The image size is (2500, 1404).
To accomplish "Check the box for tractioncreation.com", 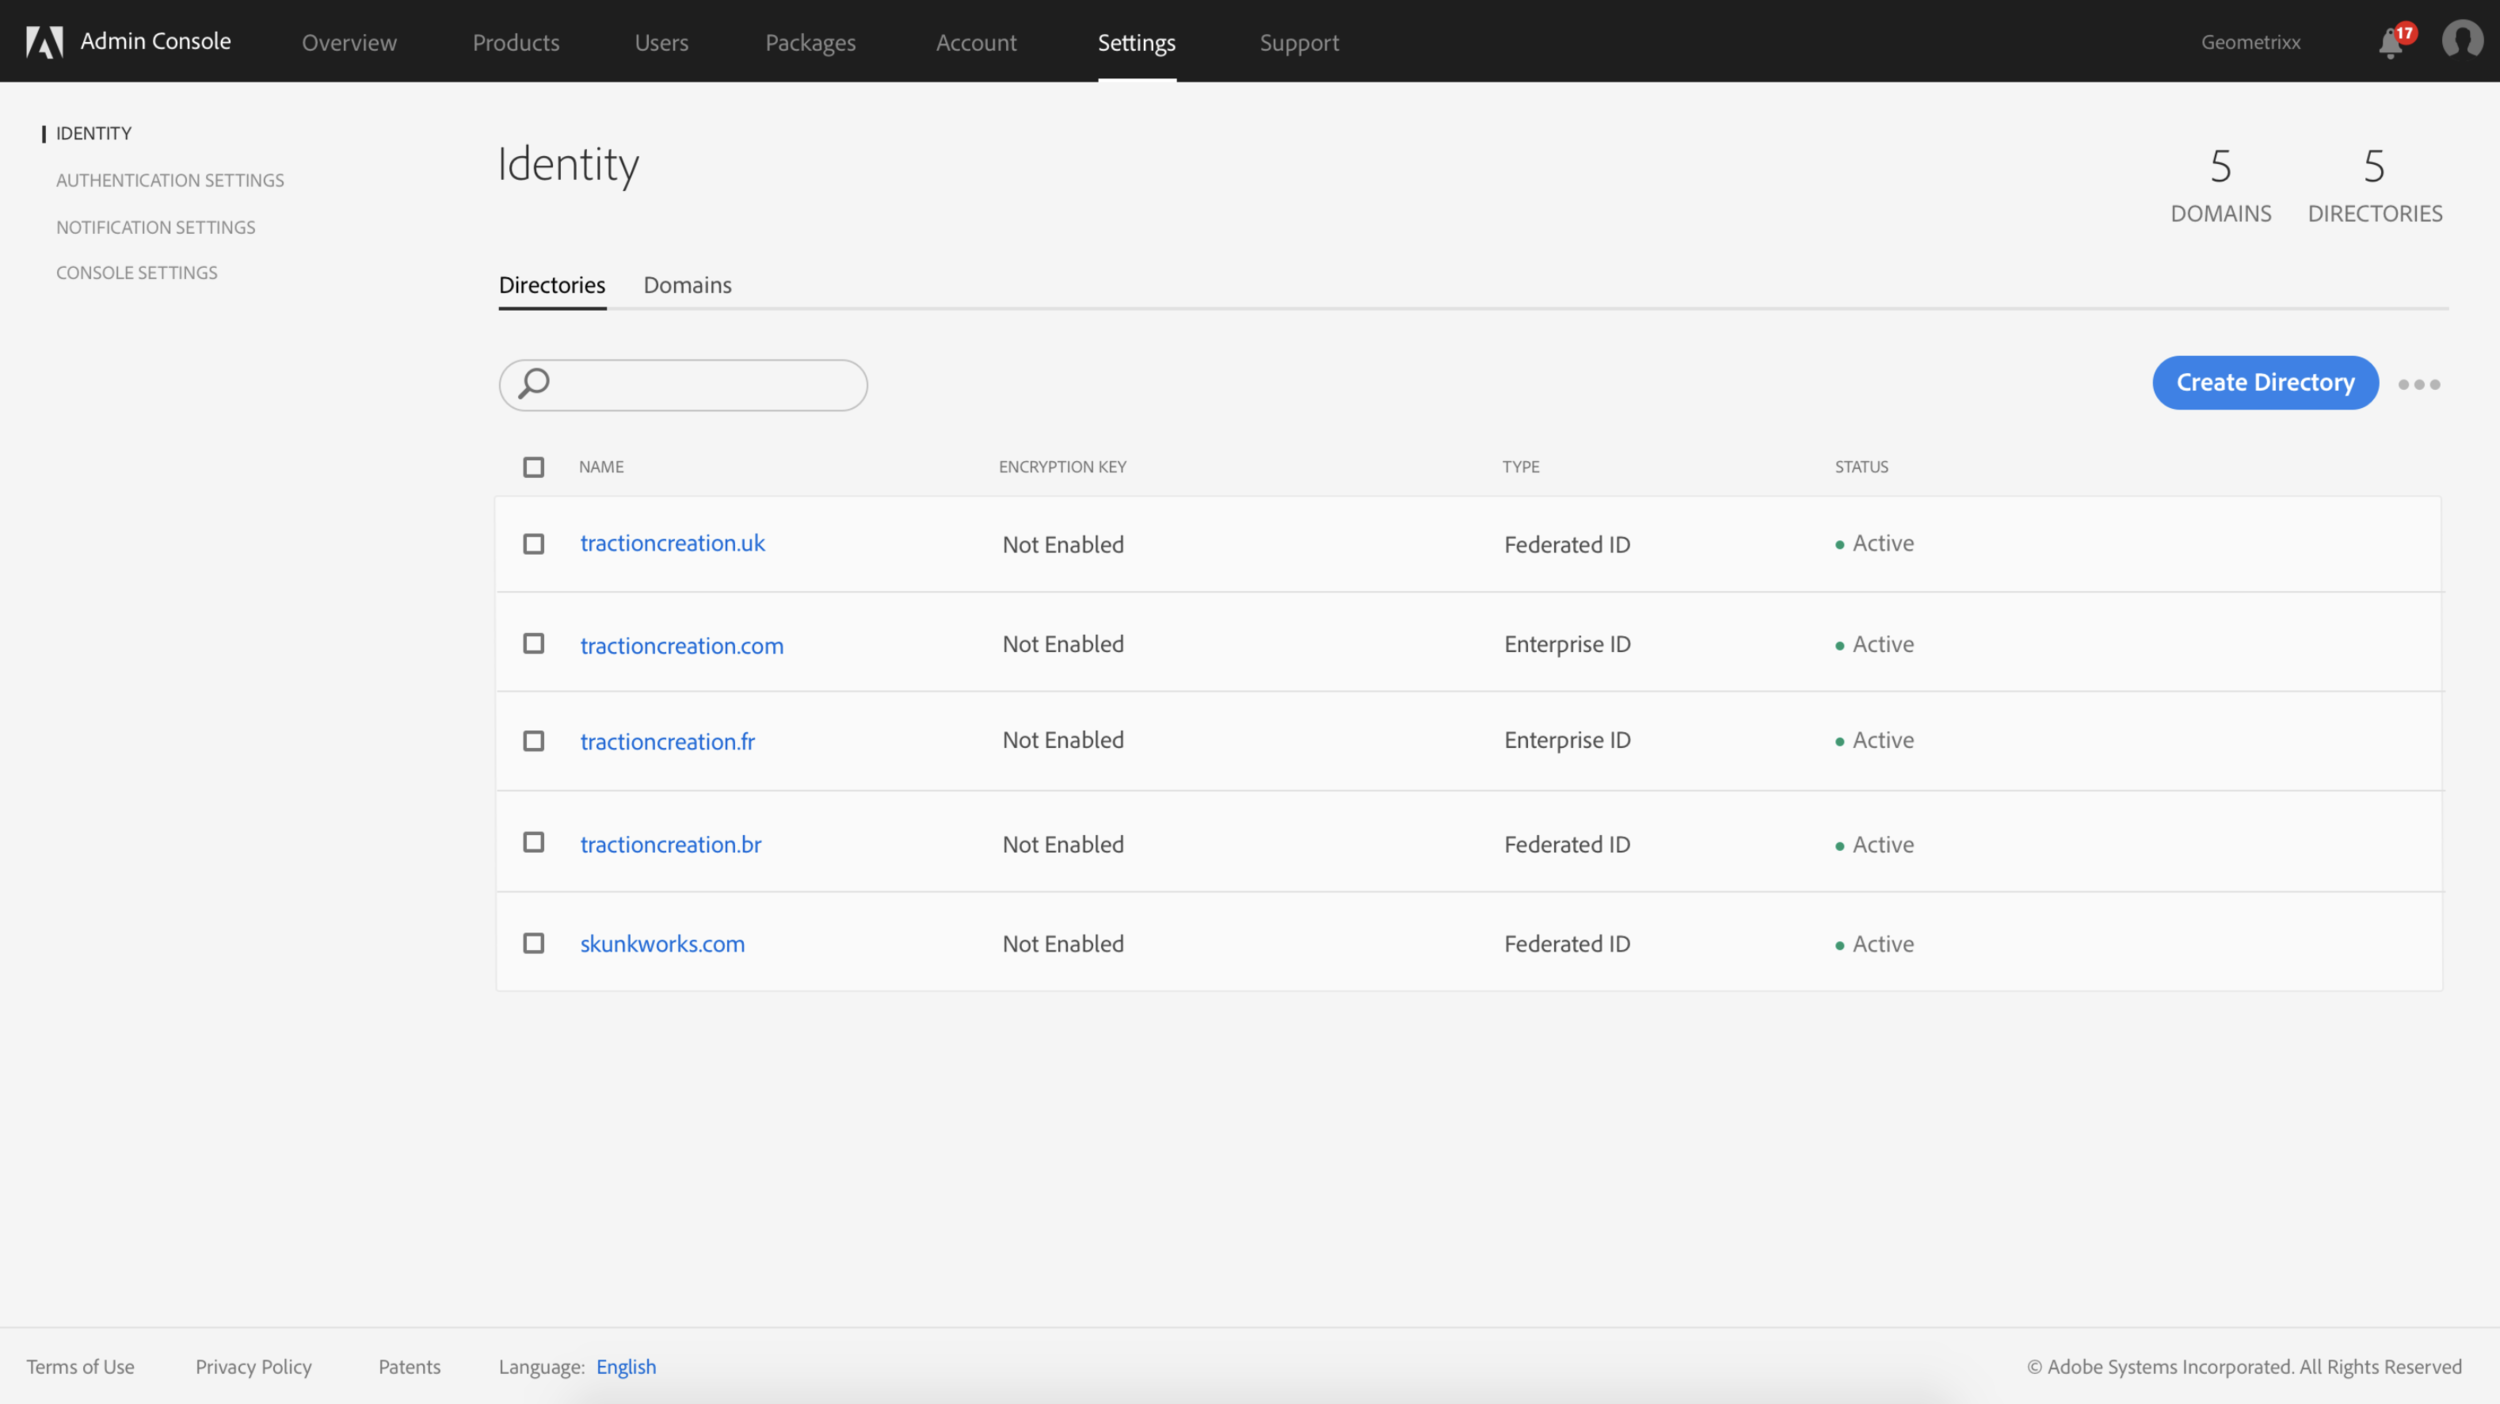I will (533, 643).
